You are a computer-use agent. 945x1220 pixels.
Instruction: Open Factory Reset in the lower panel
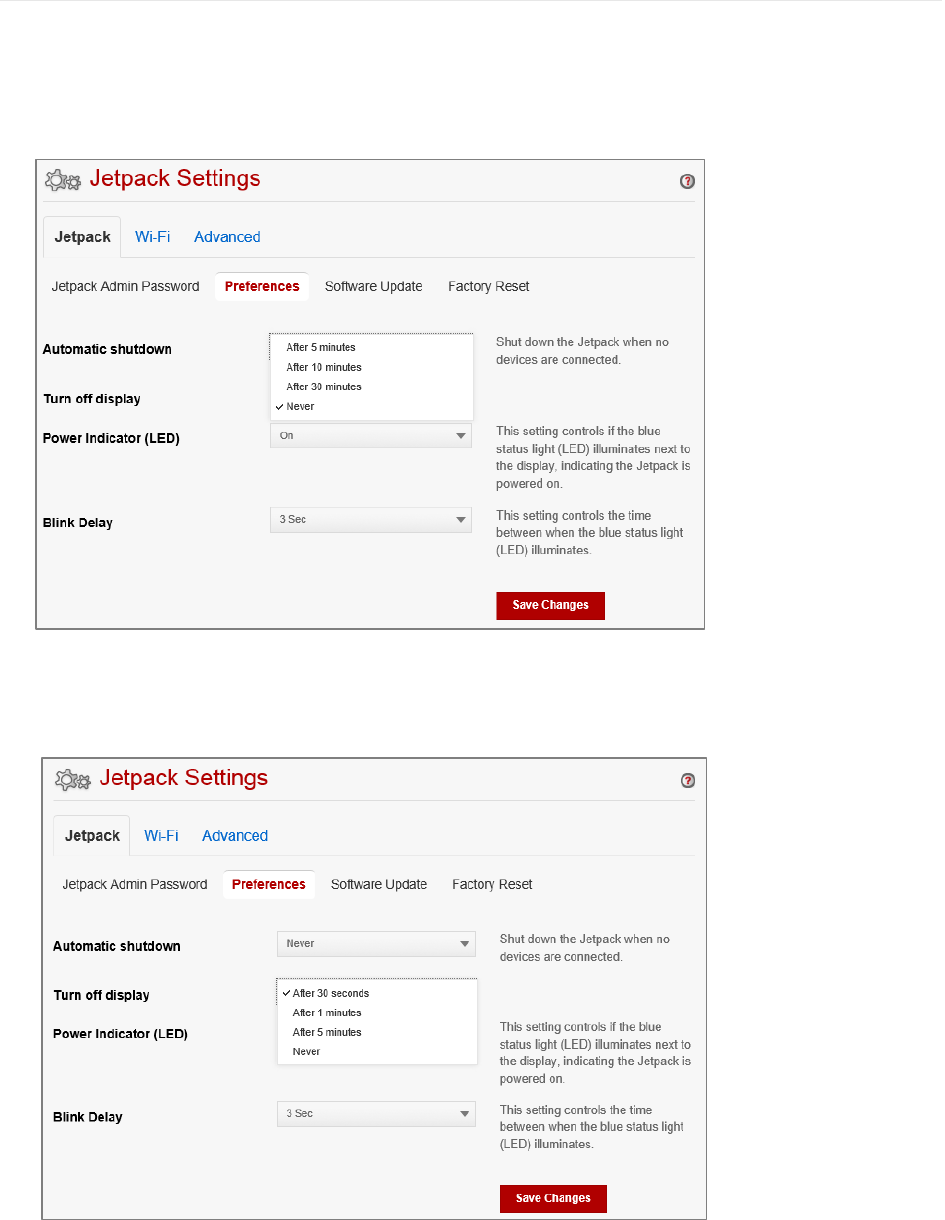point(492,884)
